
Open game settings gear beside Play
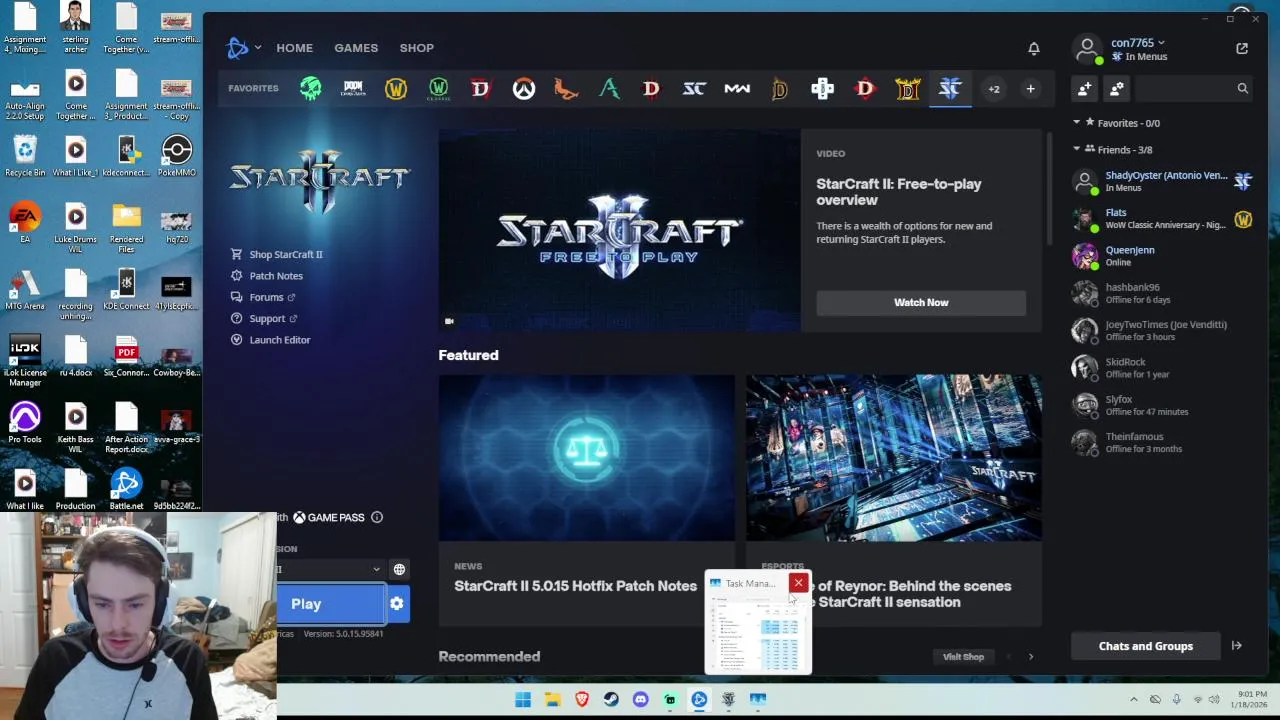pos(397,604)
